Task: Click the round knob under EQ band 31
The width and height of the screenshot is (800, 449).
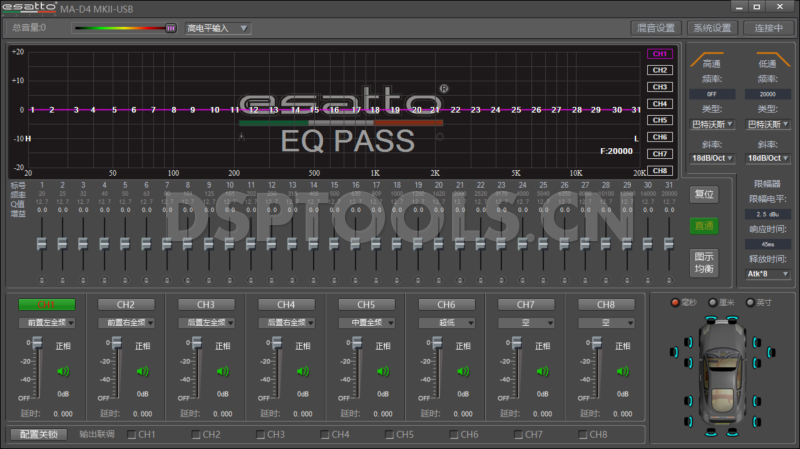Action: pyautogui.click(x=669, y=280)
